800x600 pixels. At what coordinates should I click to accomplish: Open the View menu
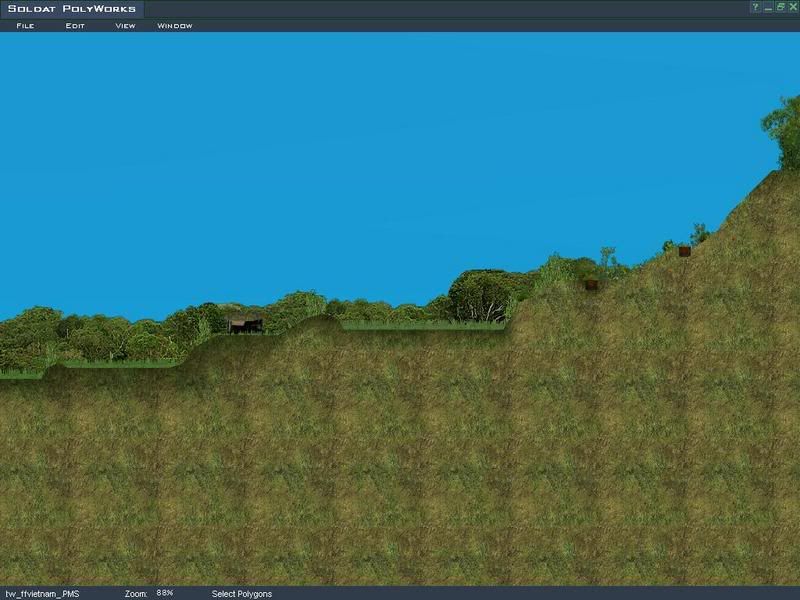(x=125, y=26)
